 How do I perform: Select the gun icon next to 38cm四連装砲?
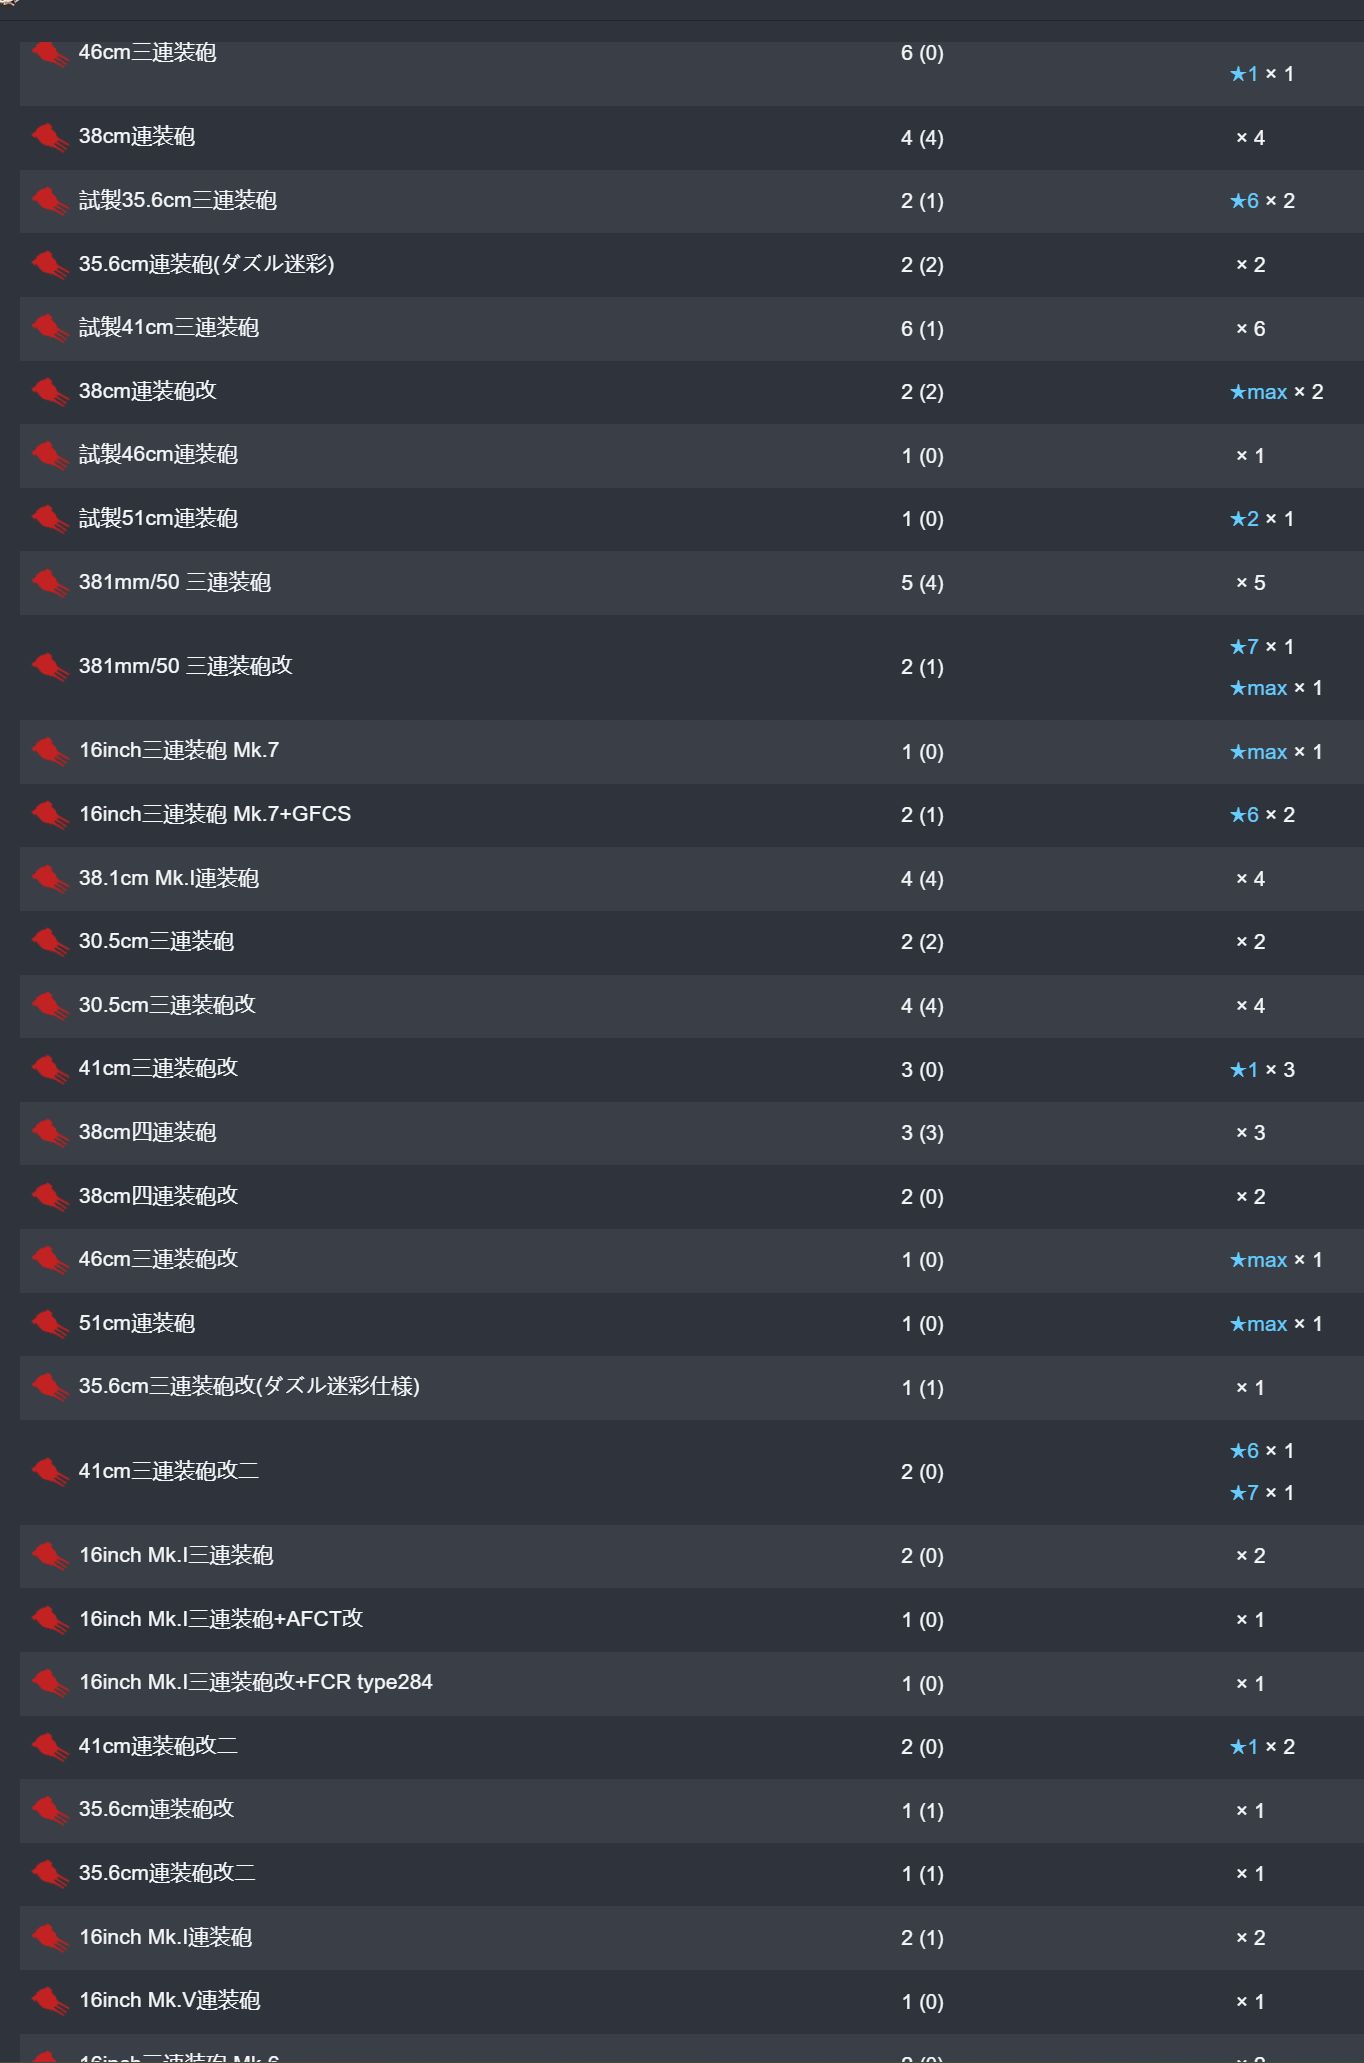(x=49, y=1133)
